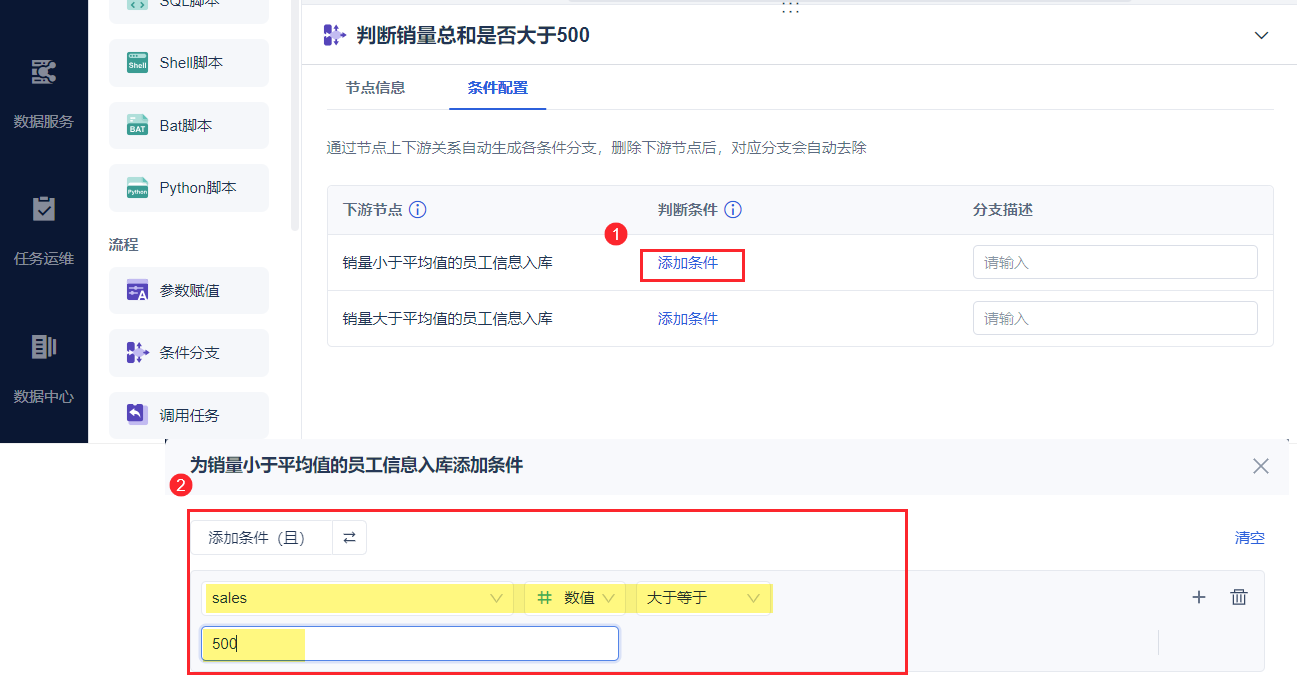Select the 参数赋值 node icon

pyautogui.click(x=137, y=291)
